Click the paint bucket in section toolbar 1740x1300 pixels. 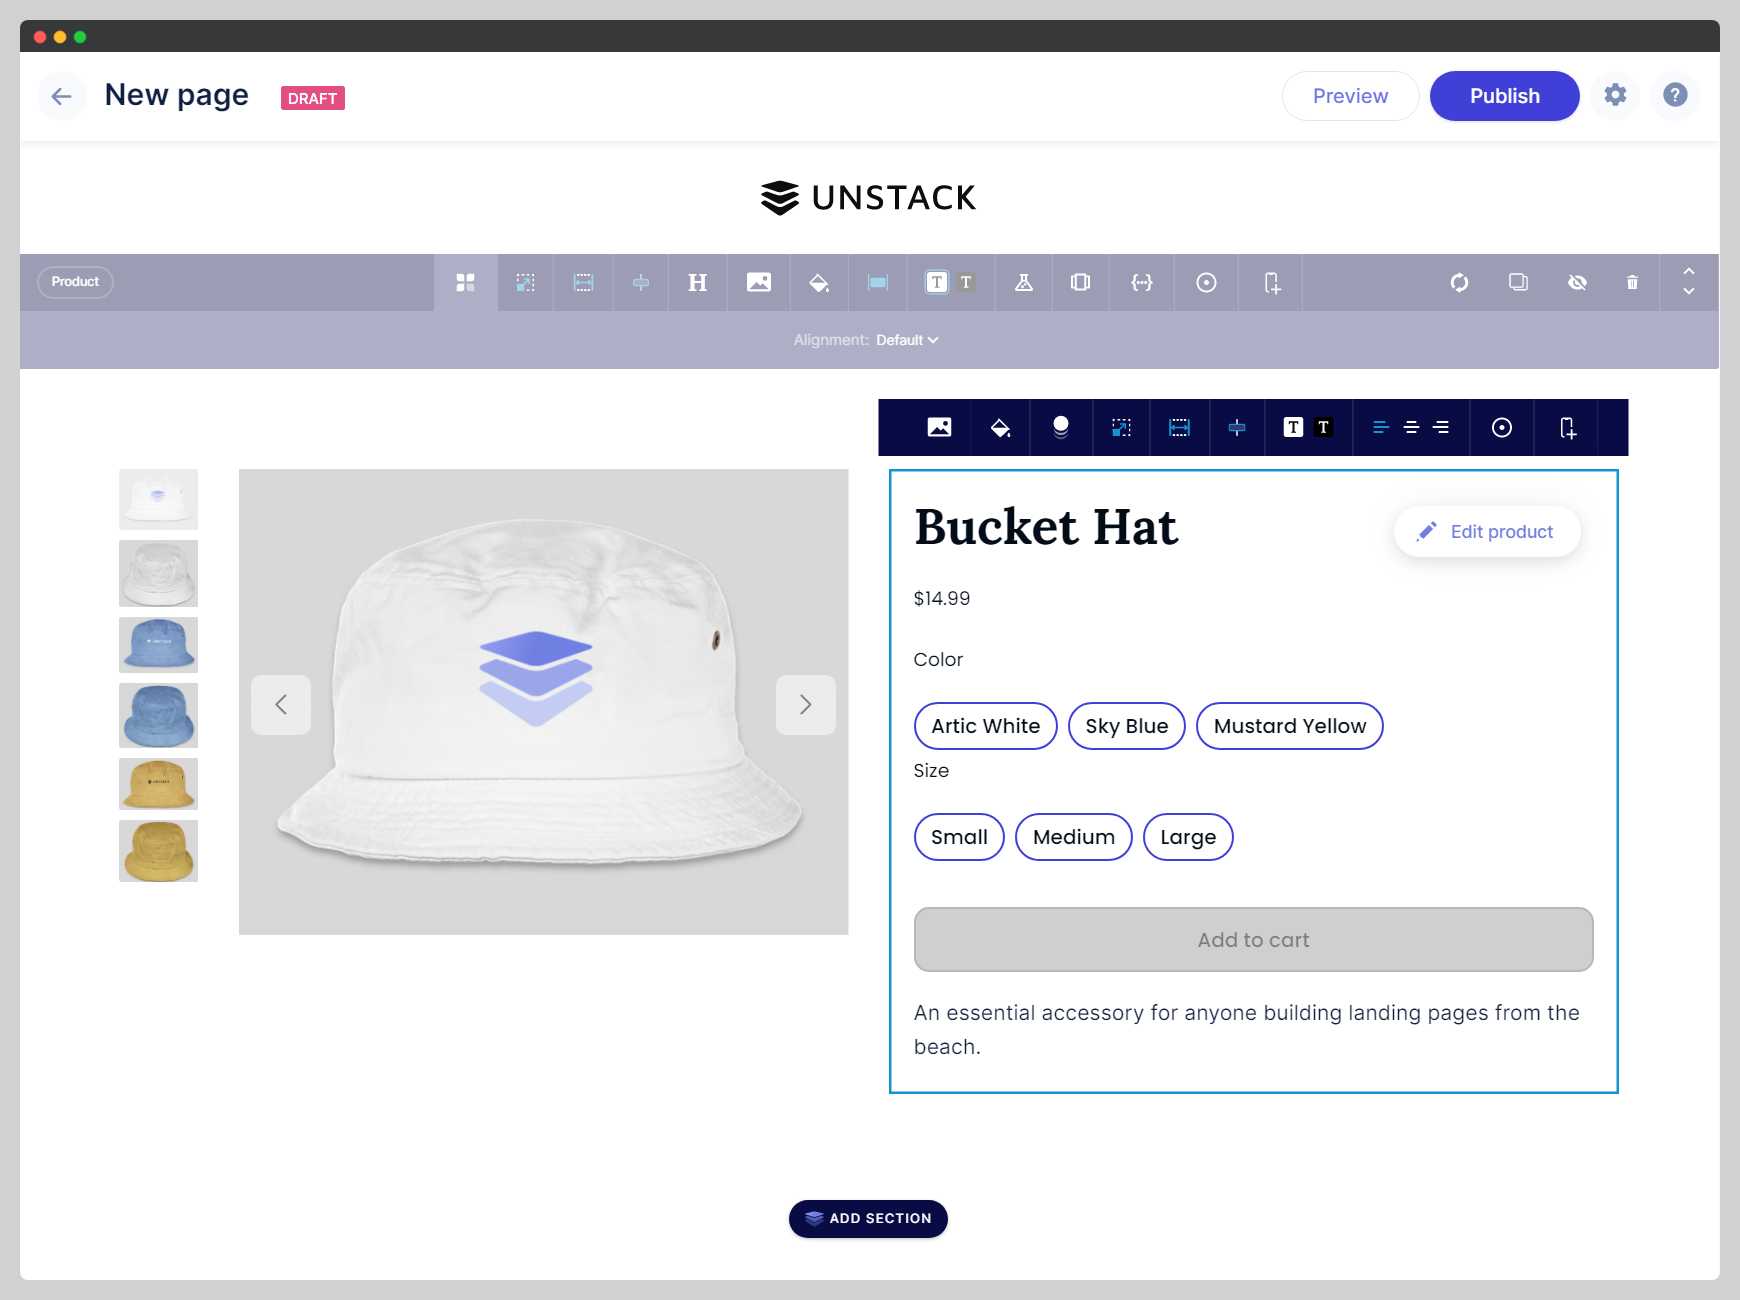click(818, 283)
